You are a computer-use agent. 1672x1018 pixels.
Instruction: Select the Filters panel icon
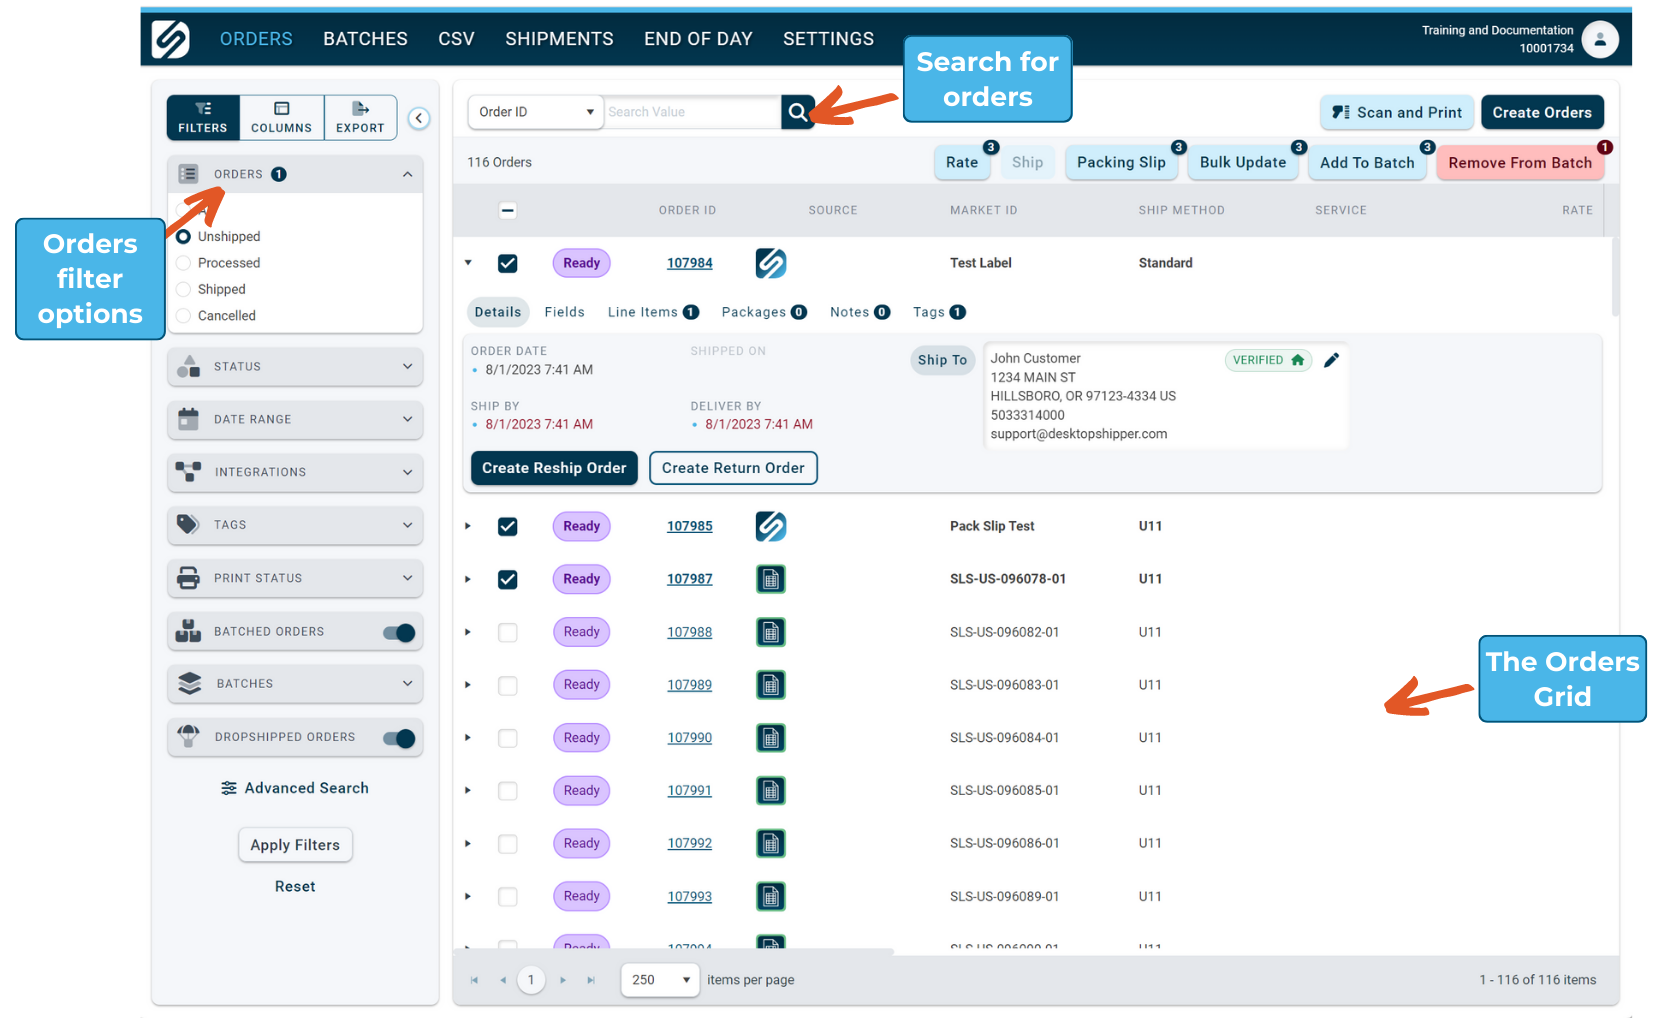[x=203, y=110]
